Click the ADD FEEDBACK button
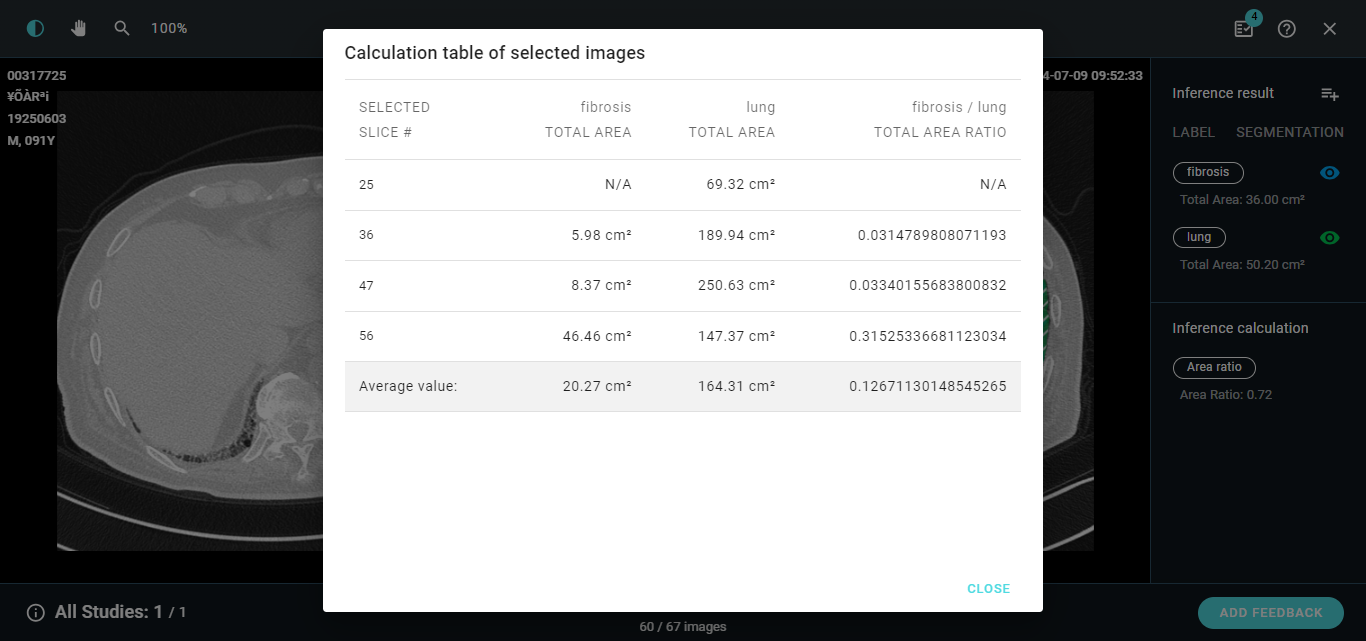 click(1270, 613)
